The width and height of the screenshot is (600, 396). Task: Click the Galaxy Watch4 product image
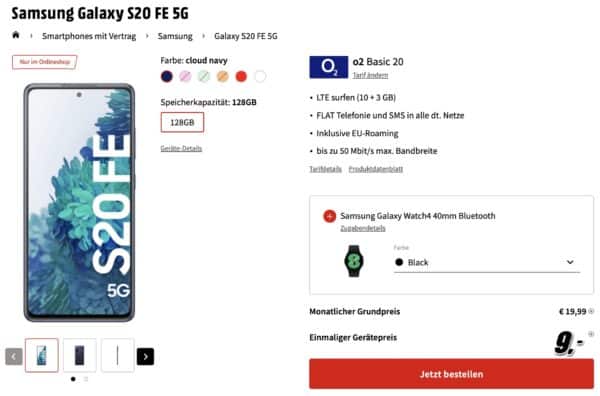point(354,261)
